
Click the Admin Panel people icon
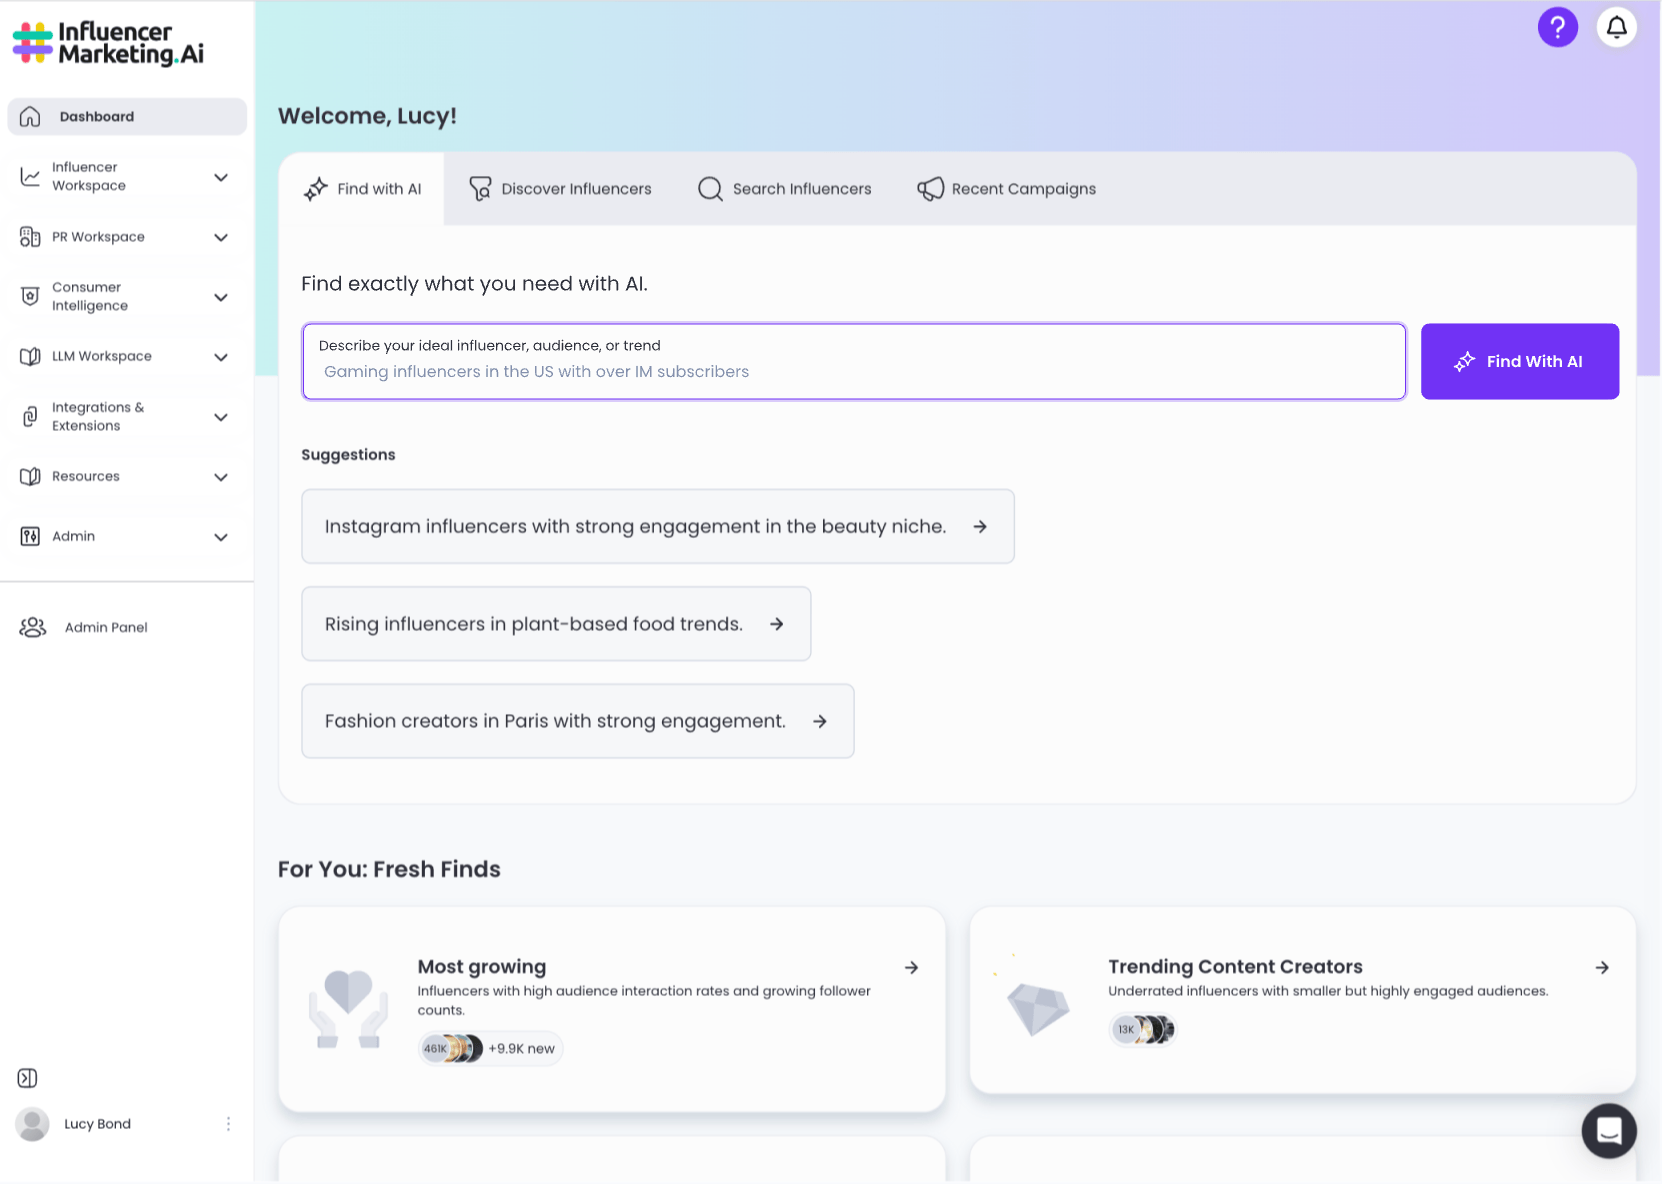33,628
